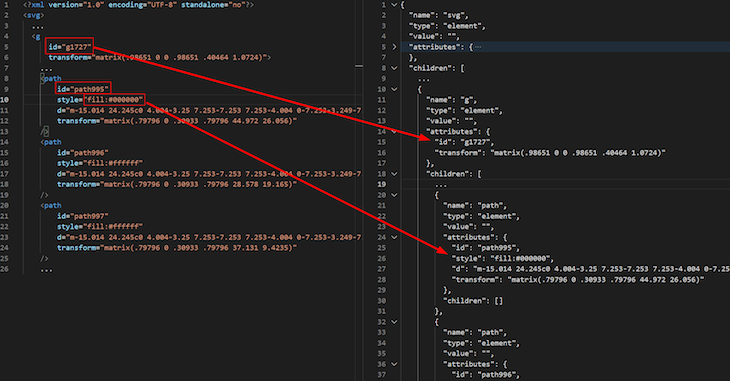Collapse object fold chevron at JSON line 10
Screen dimensions: 730x381
[394, 89]
